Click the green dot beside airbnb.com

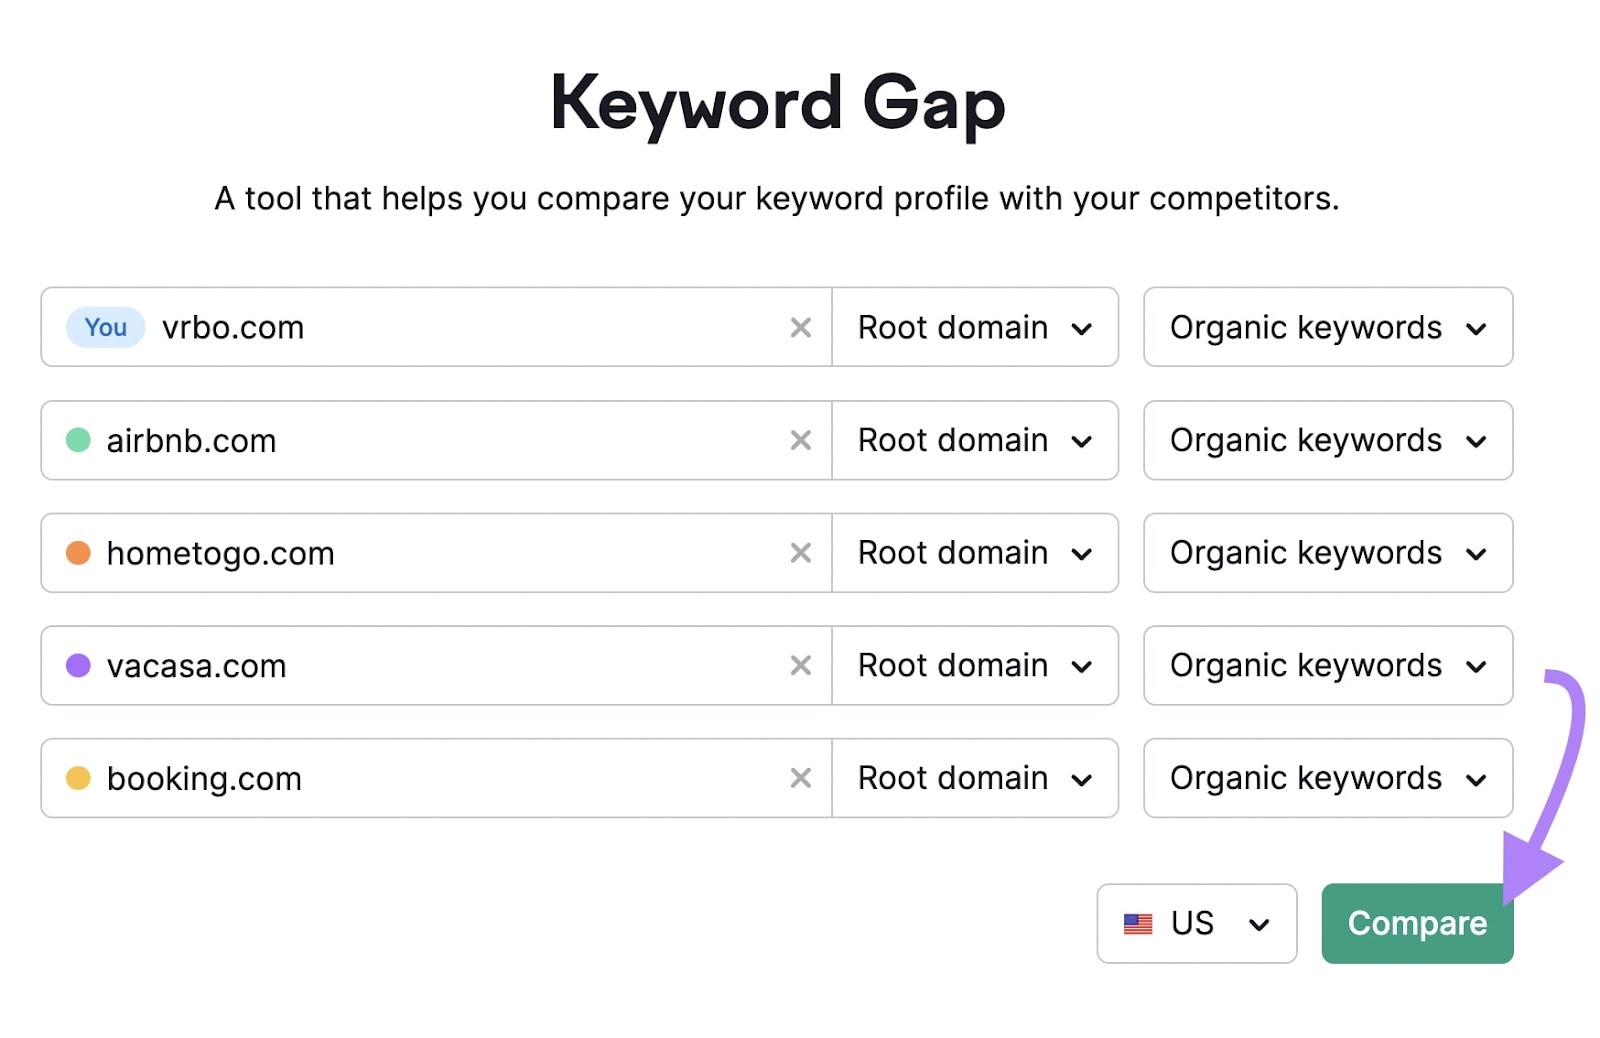click(78, 440)
